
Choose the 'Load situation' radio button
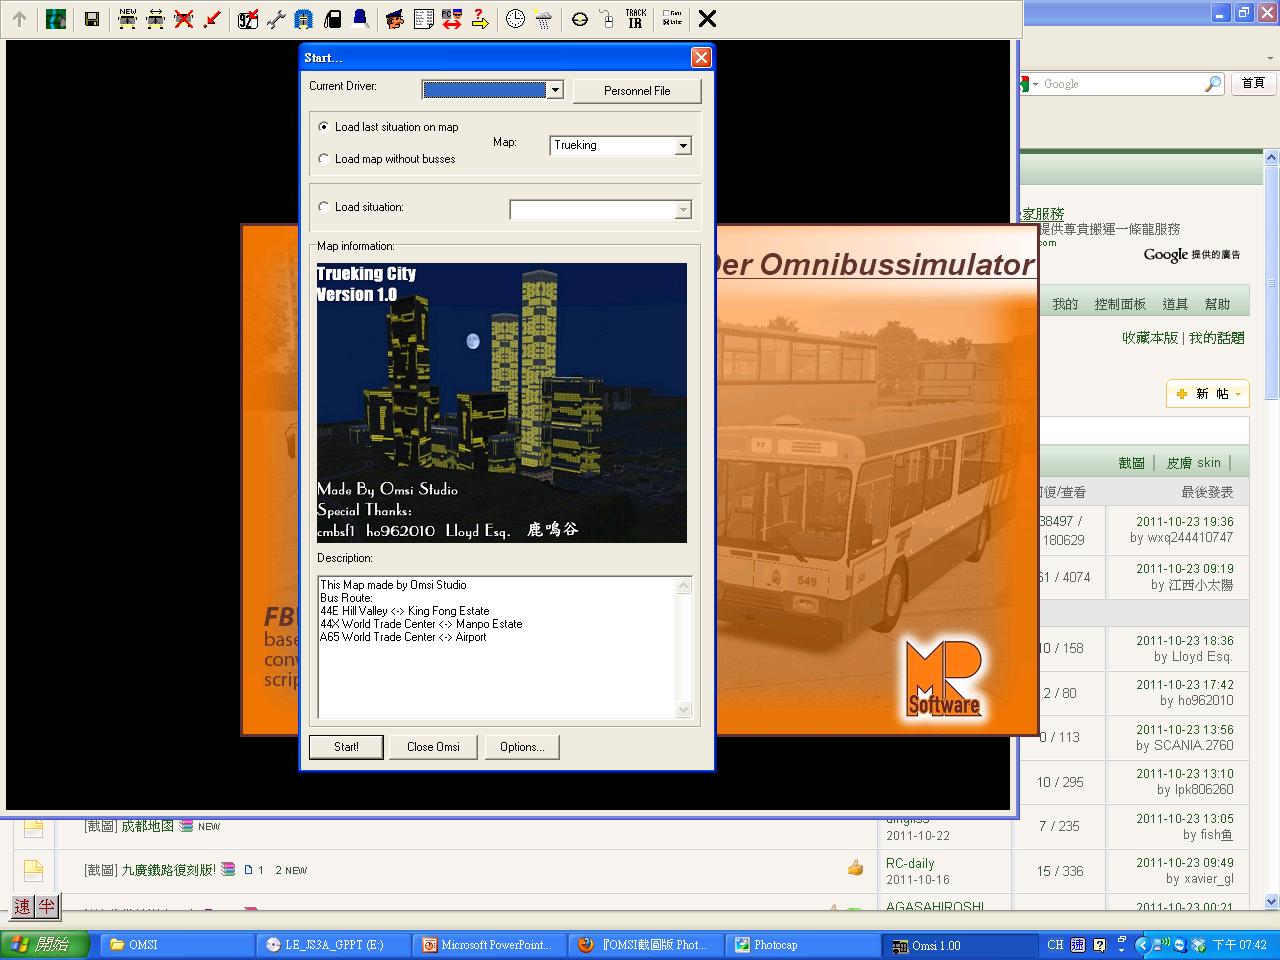(324, 207)
